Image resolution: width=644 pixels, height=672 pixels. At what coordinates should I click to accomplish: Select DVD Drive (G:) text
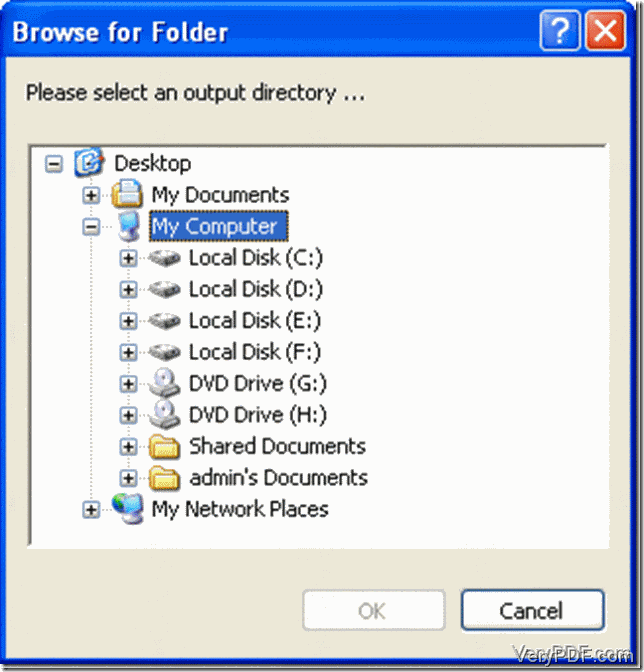pos(258,384)
